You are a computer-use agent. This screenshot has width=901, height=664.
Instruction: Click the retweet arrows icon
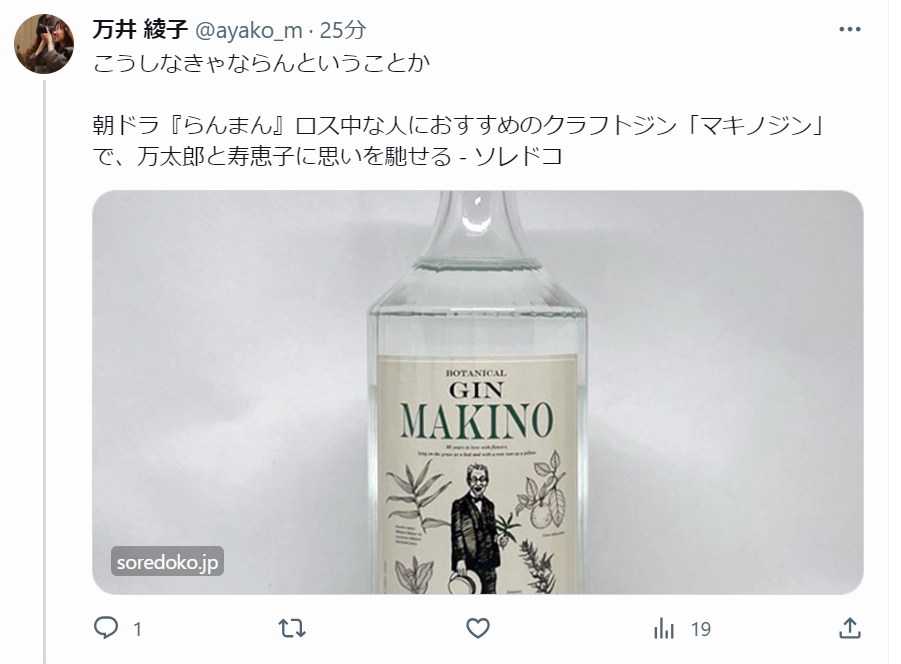[x=292, y=628]
